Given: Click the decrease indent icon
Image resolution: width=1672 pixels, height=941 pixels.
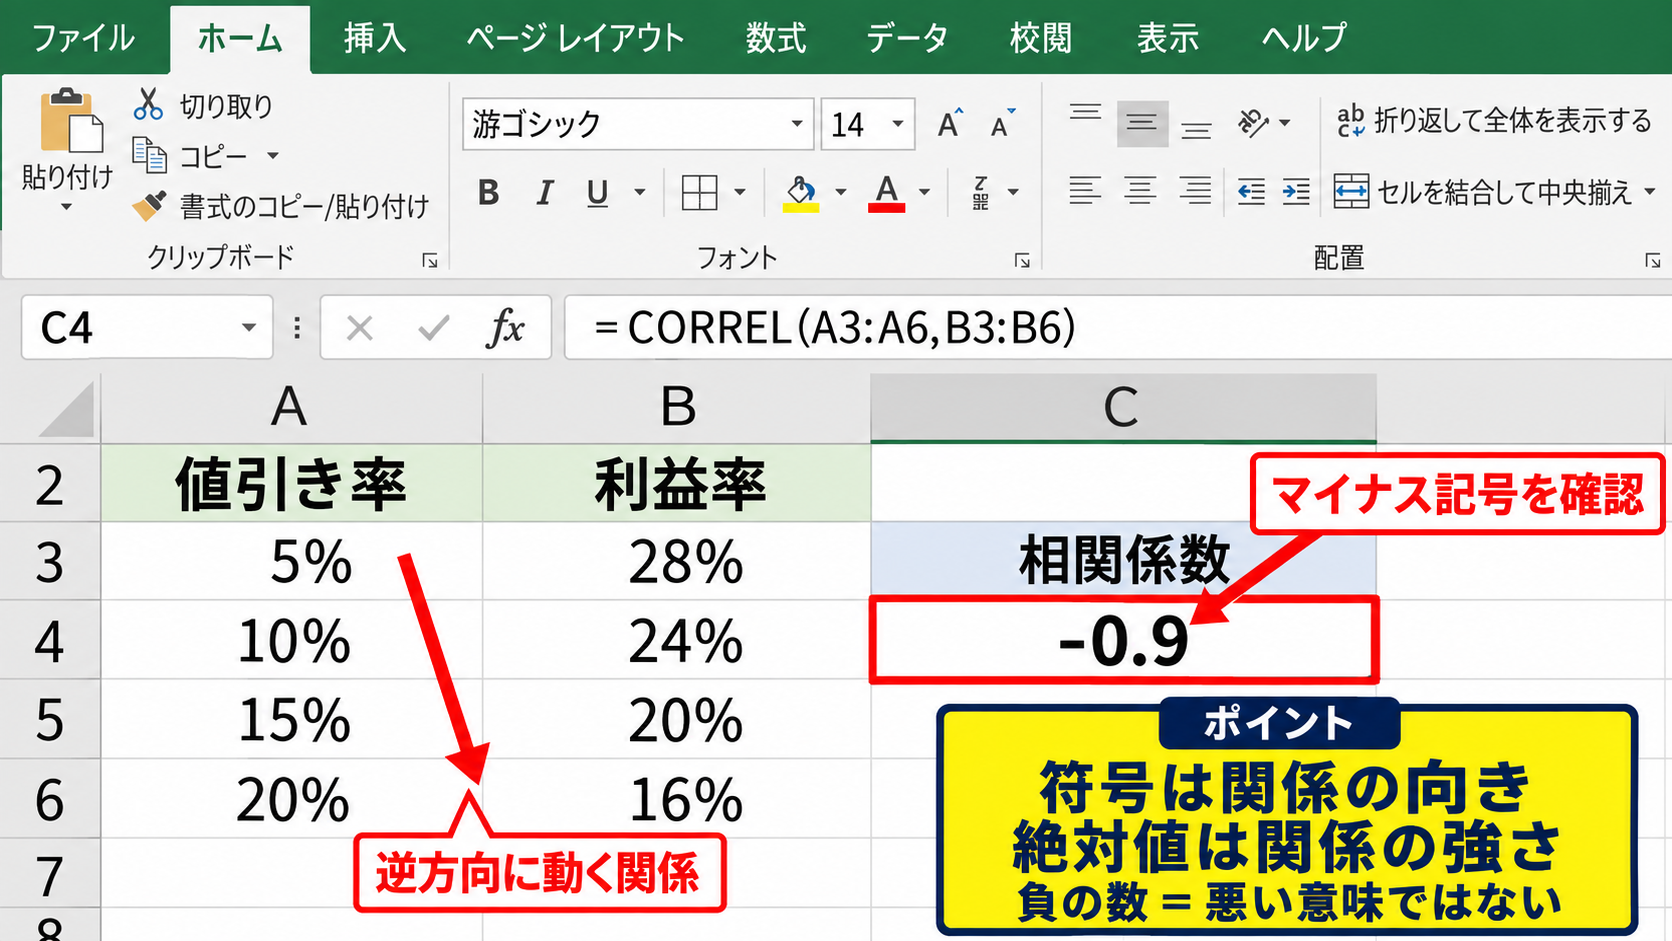Looking at the screenshot, I should [1251, 191].
